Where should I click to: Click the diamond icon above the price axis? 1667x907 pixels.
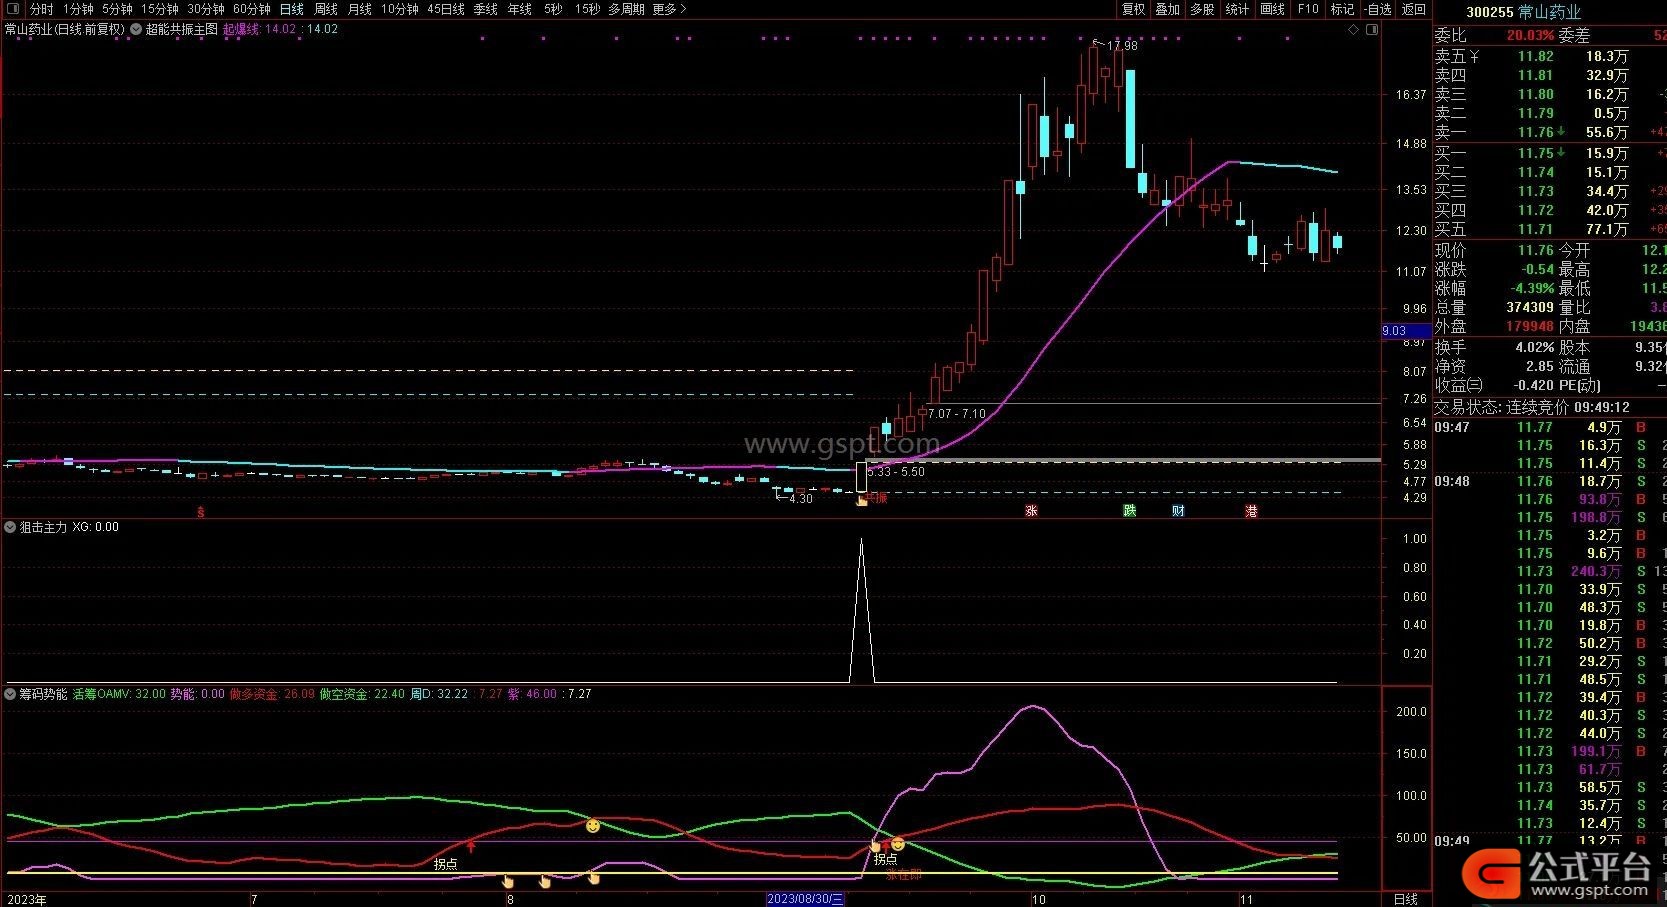(1354, 30)
